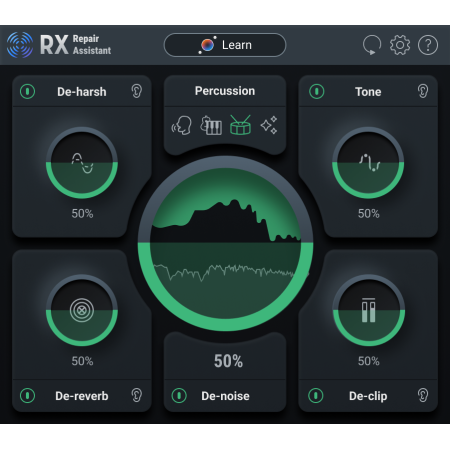
Task: Click the De-clip module title
Action: [x=368, y=396]
